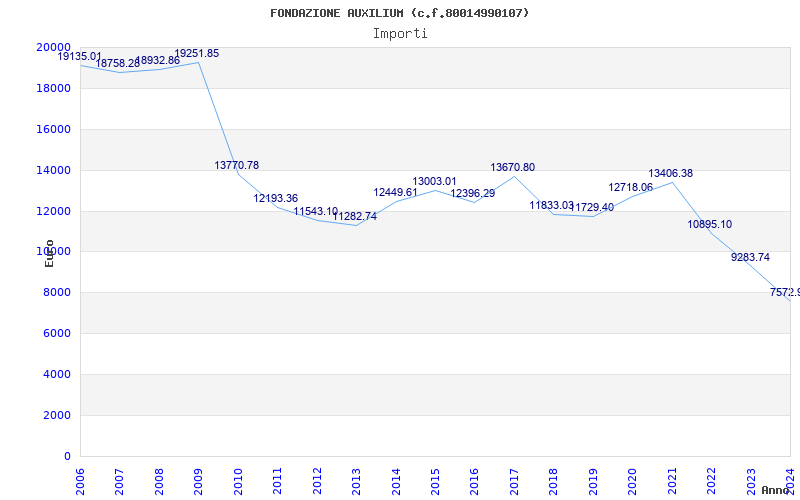The height and width of the screenshot is (500, 800).
Task: Click the y-axis tick 20000
Action: click(x=54, y=47)
